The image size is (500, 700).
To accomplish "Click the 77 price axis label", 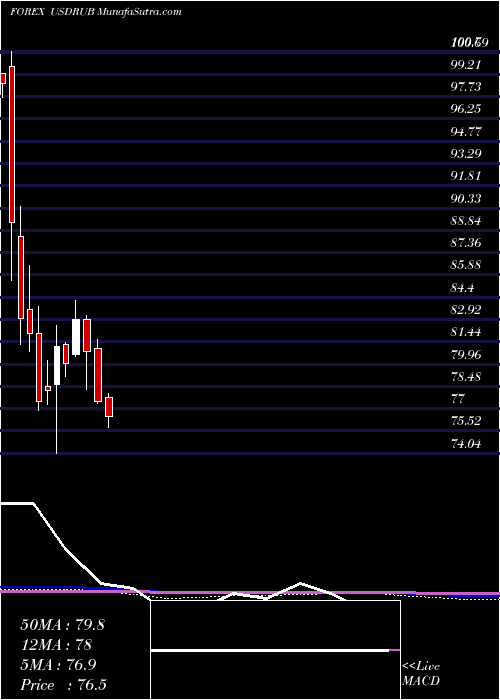I will coord(458,399).
